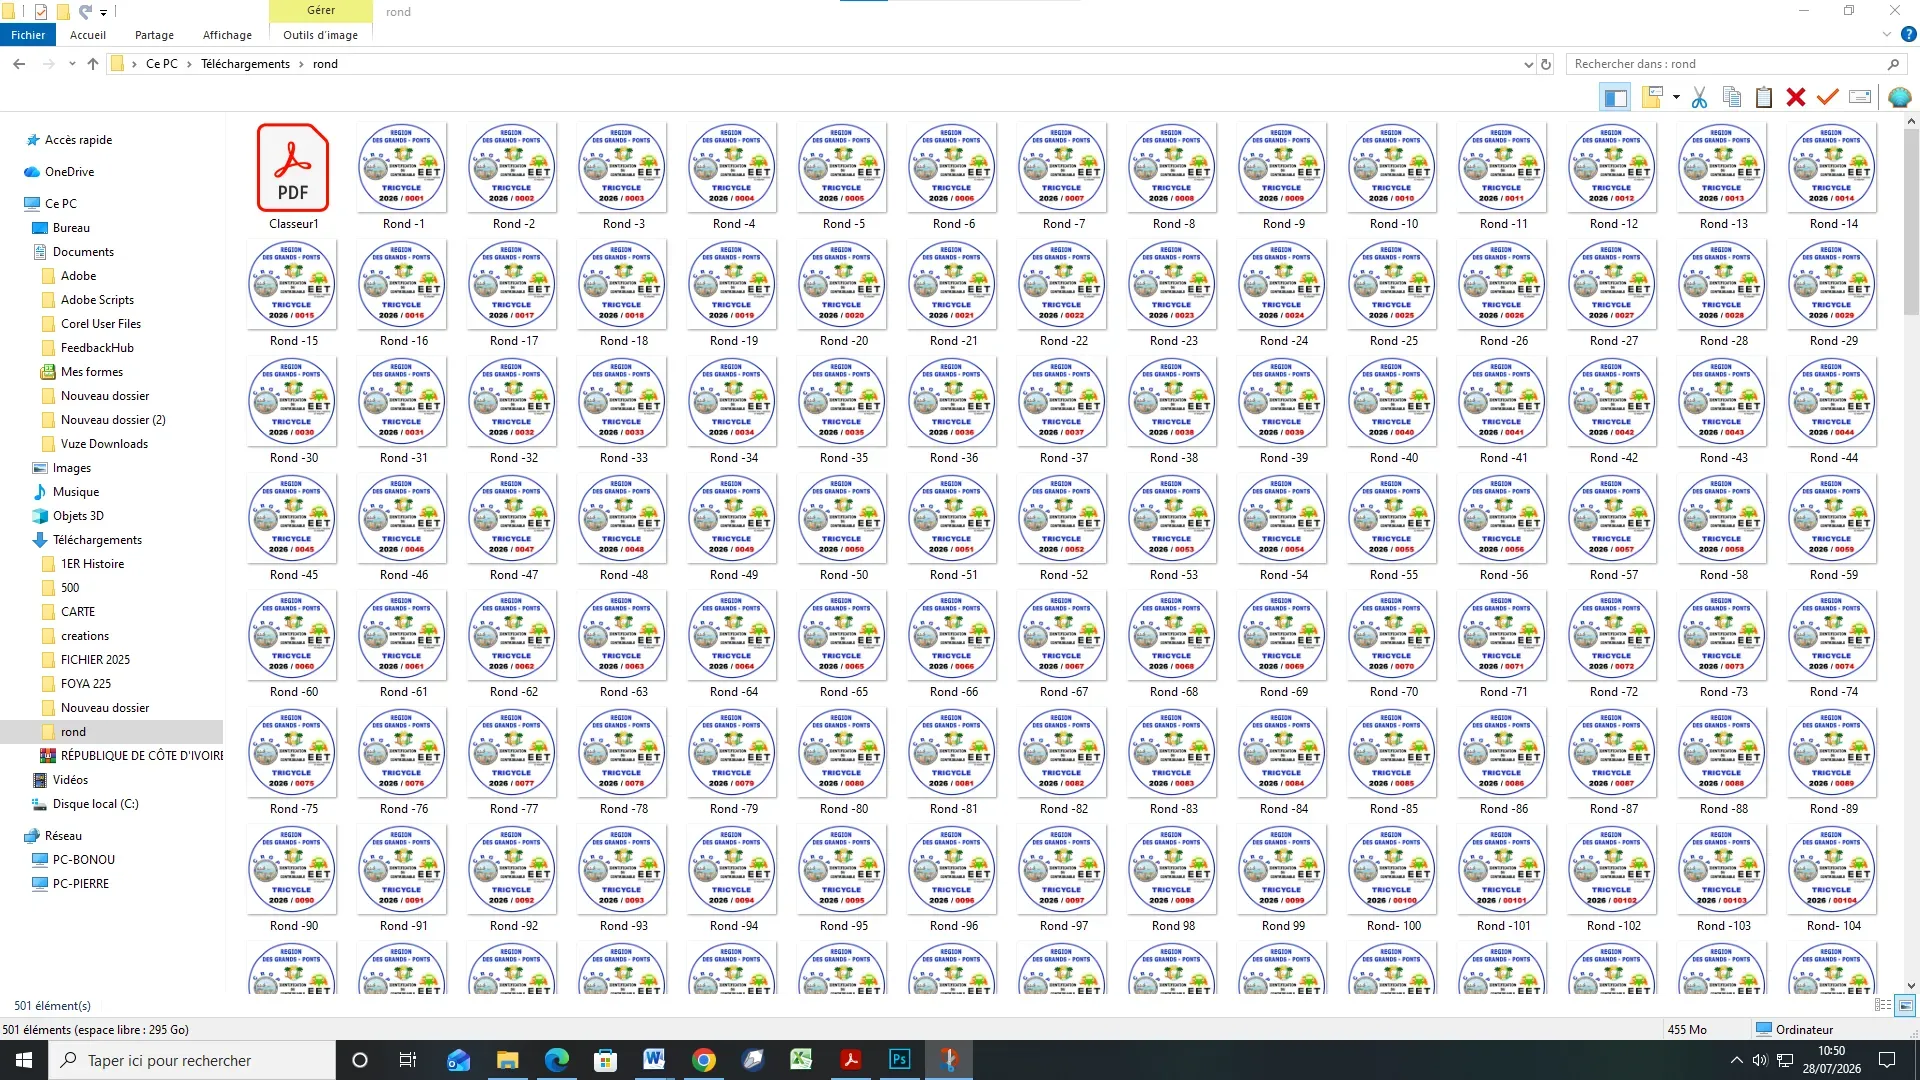The image size is (1920, 1080).
Task: Open the Vuze Downloads folder
Action: pyautogui.click(x=104, y=444)
